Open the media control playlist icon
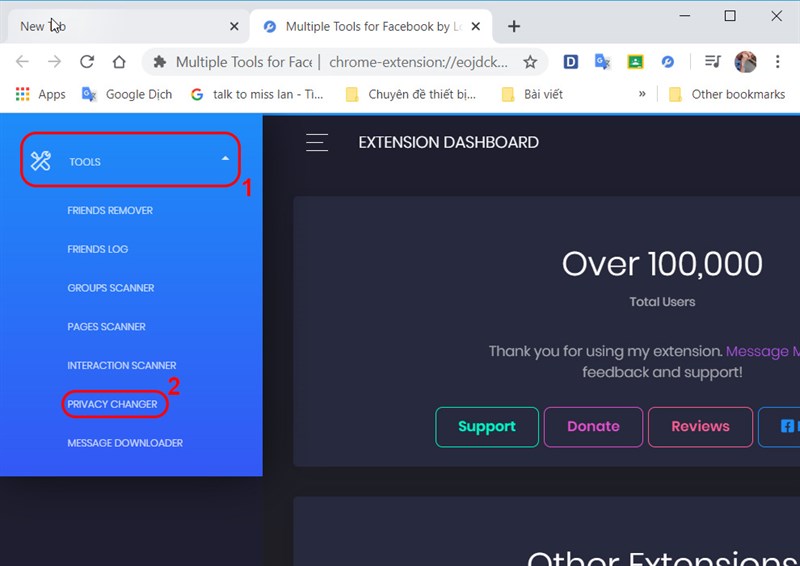This screenshot has width=800, height=566. (x=712, y=62)
